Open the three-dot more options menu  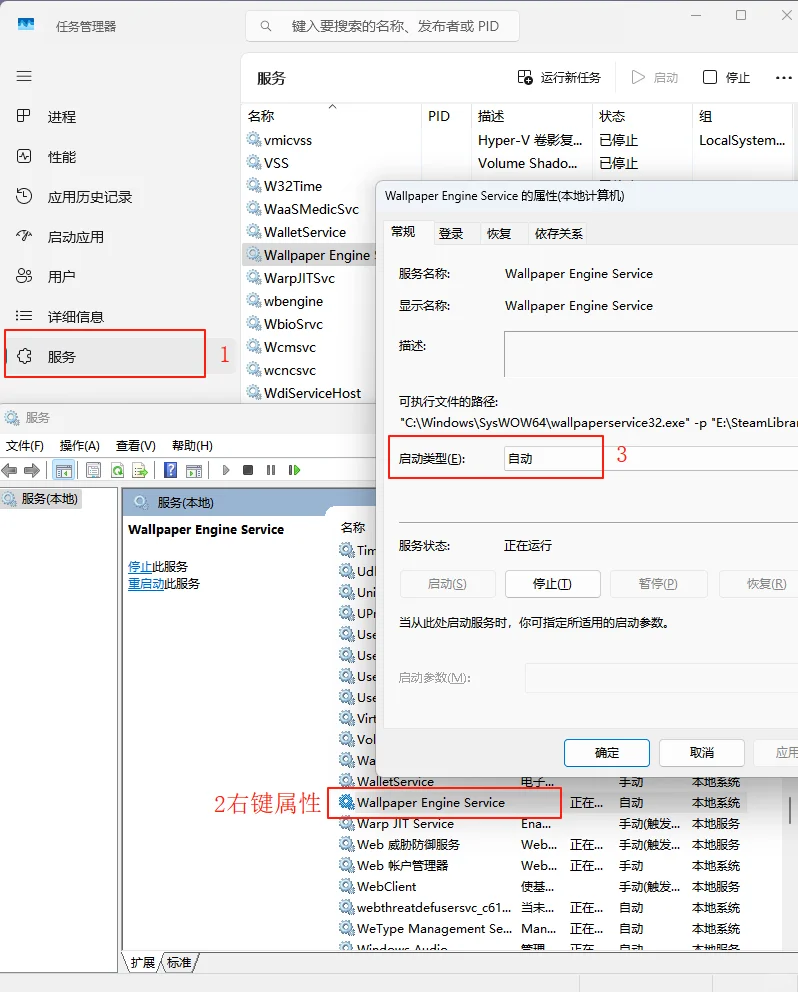click(x=783, y=77)
